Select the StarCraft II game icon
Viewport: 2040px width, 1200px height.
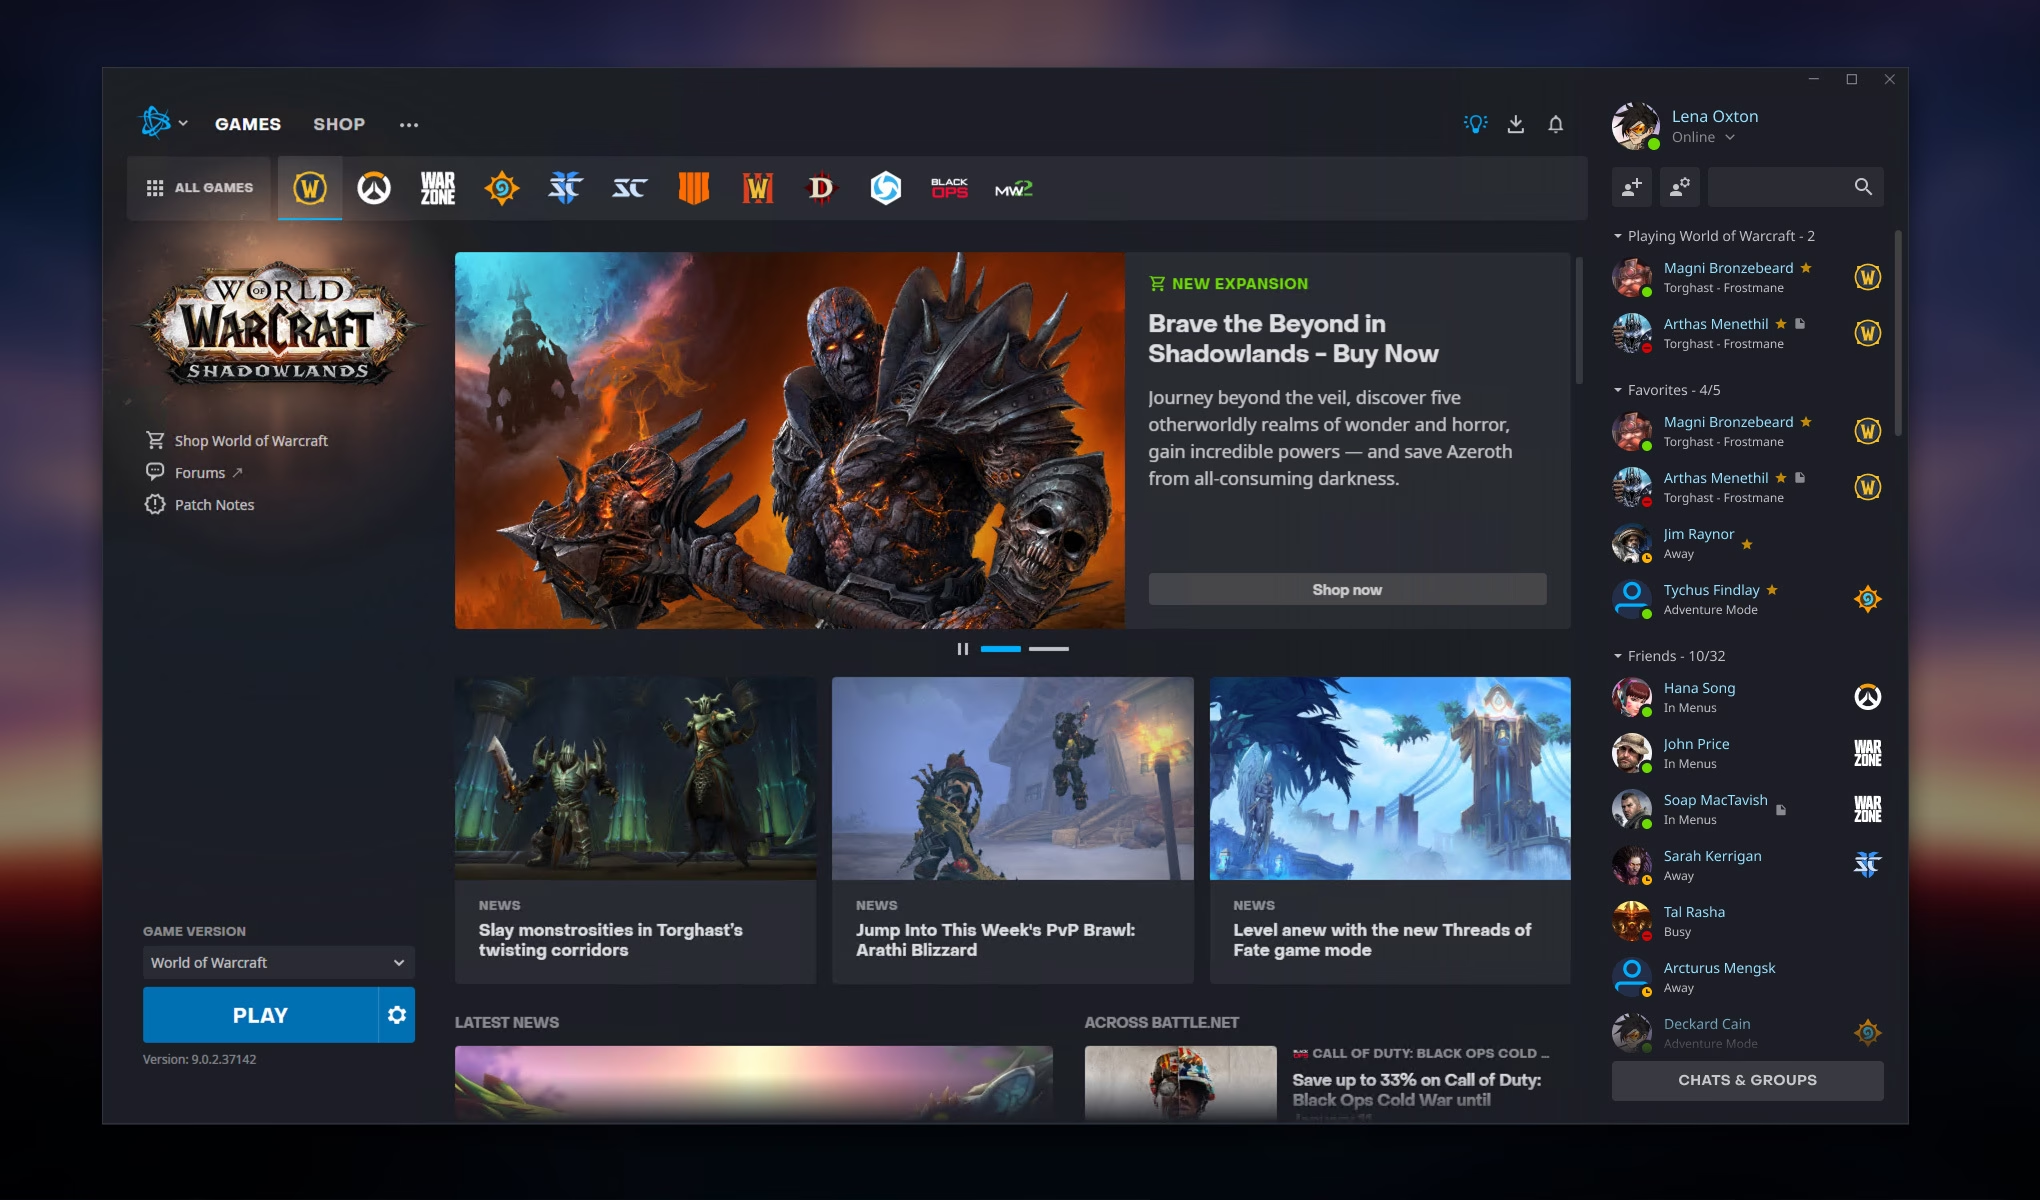coord(564,187)
